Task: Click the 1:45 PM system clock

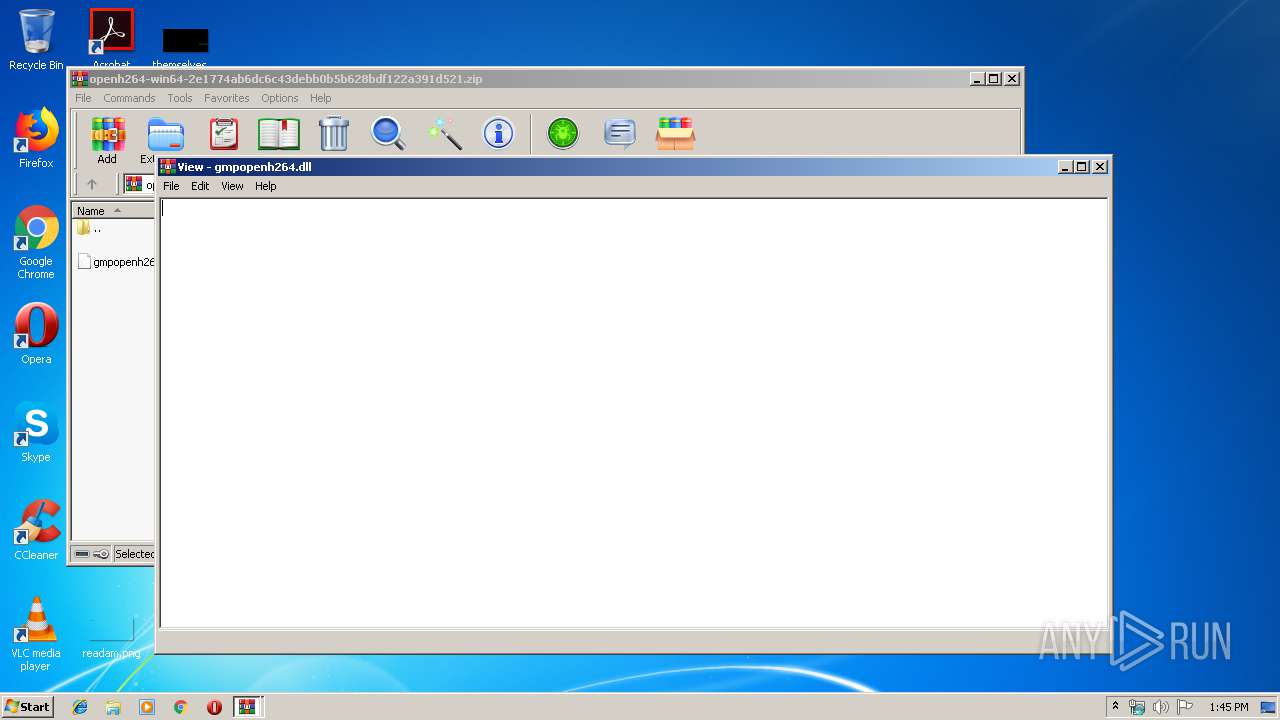Action: pyautogui.click(x=1228, y=707)
